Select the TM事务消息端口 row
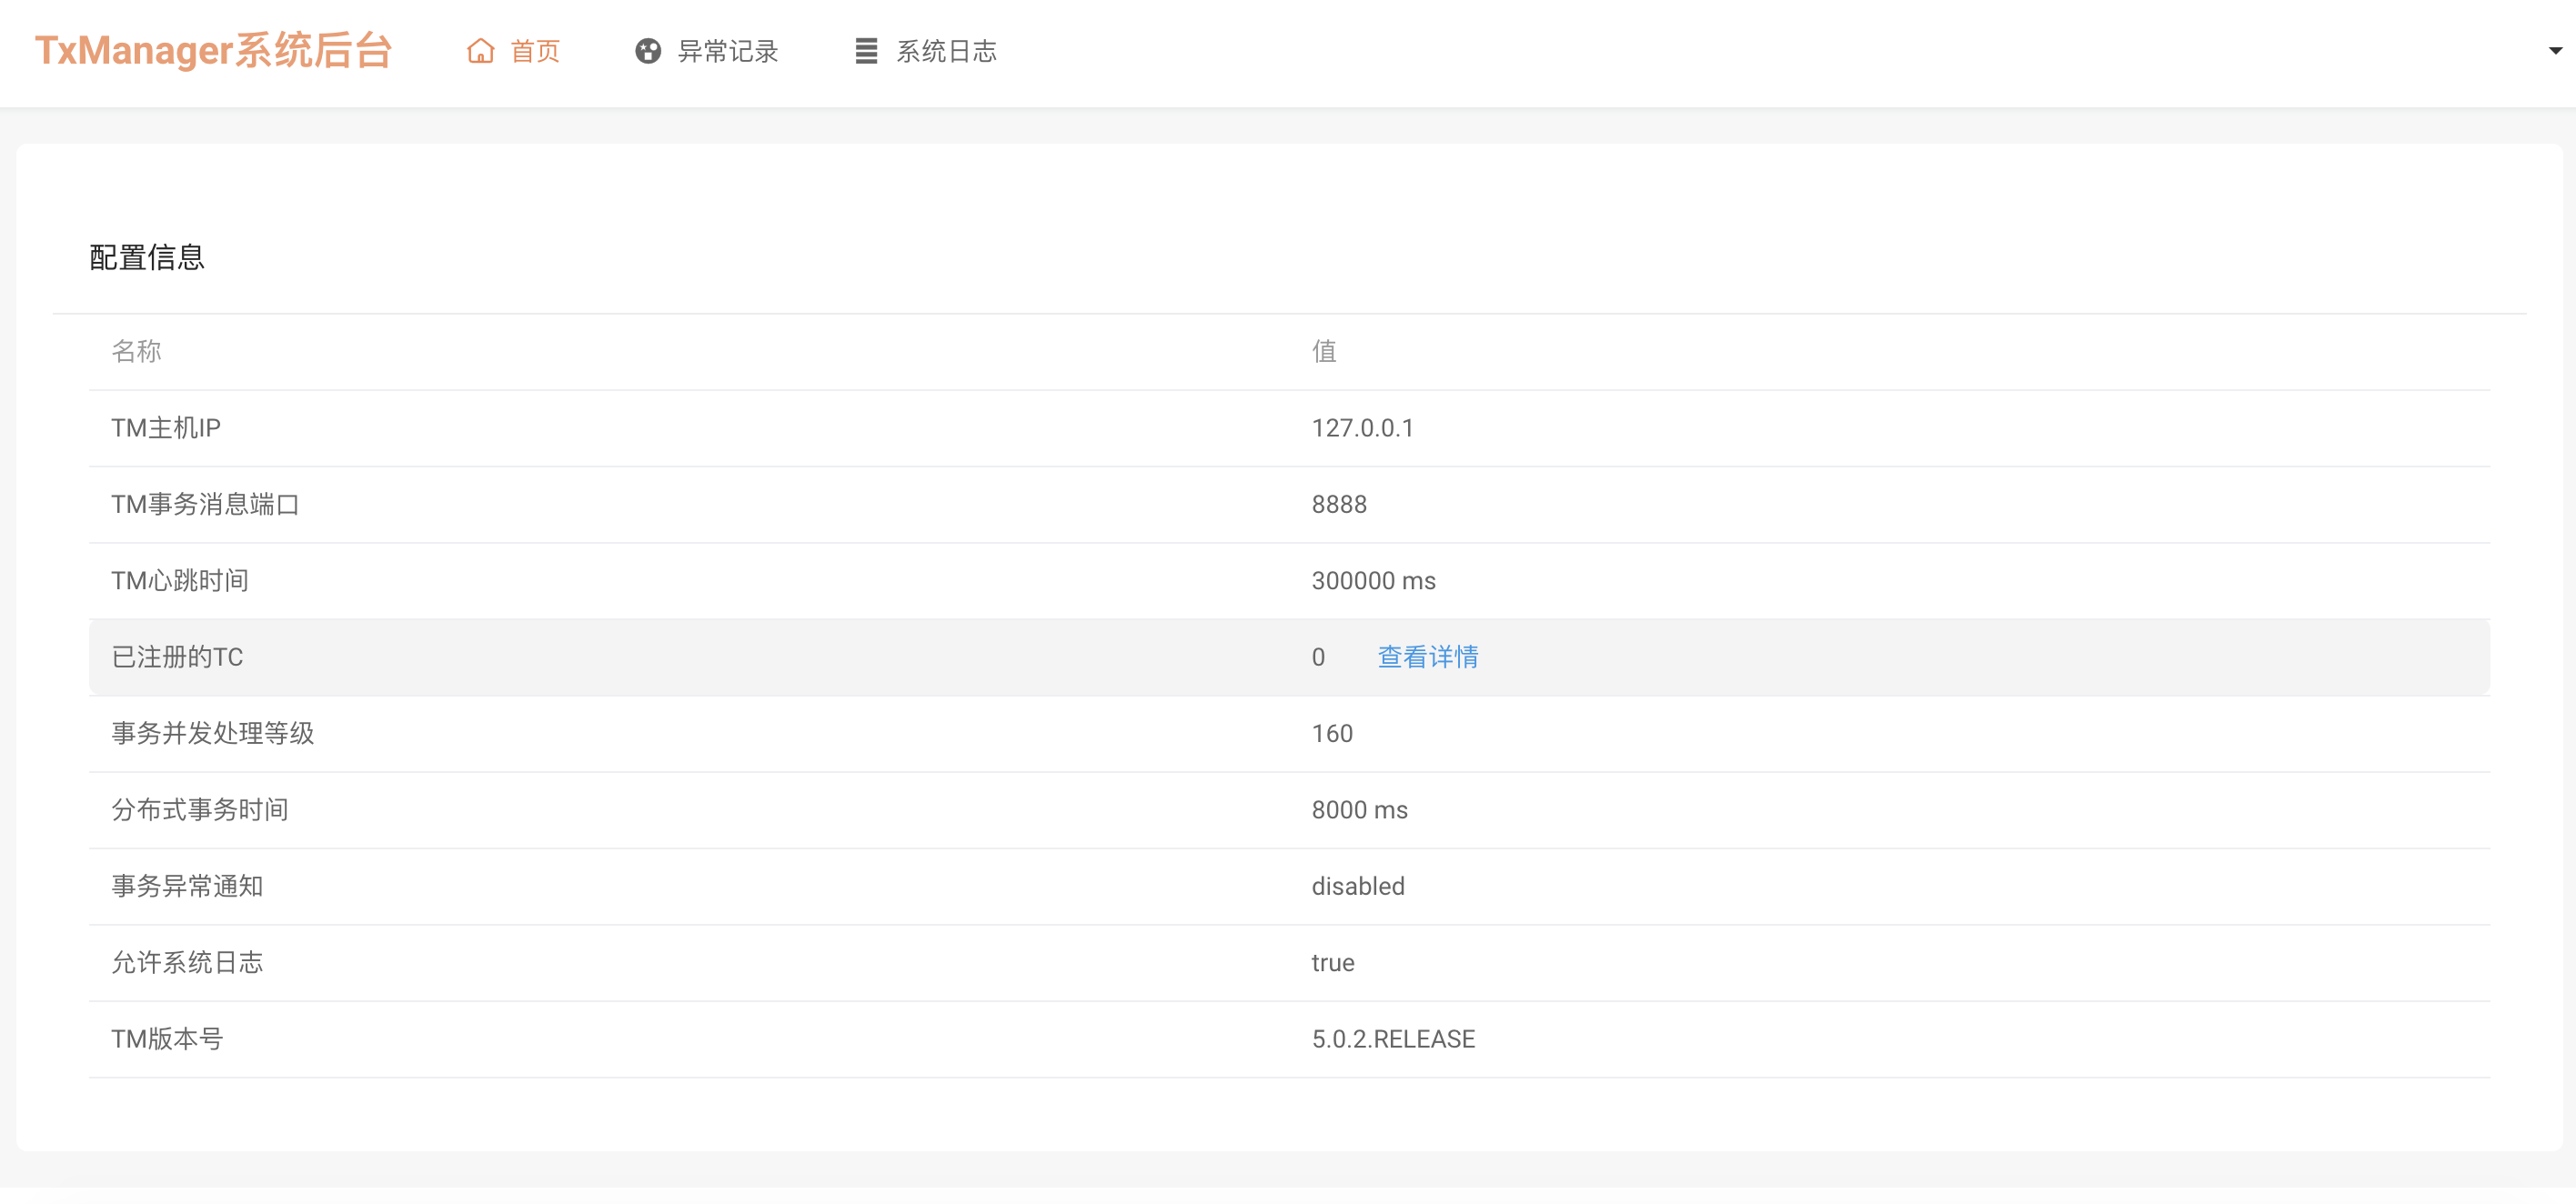 pos(205,504)
